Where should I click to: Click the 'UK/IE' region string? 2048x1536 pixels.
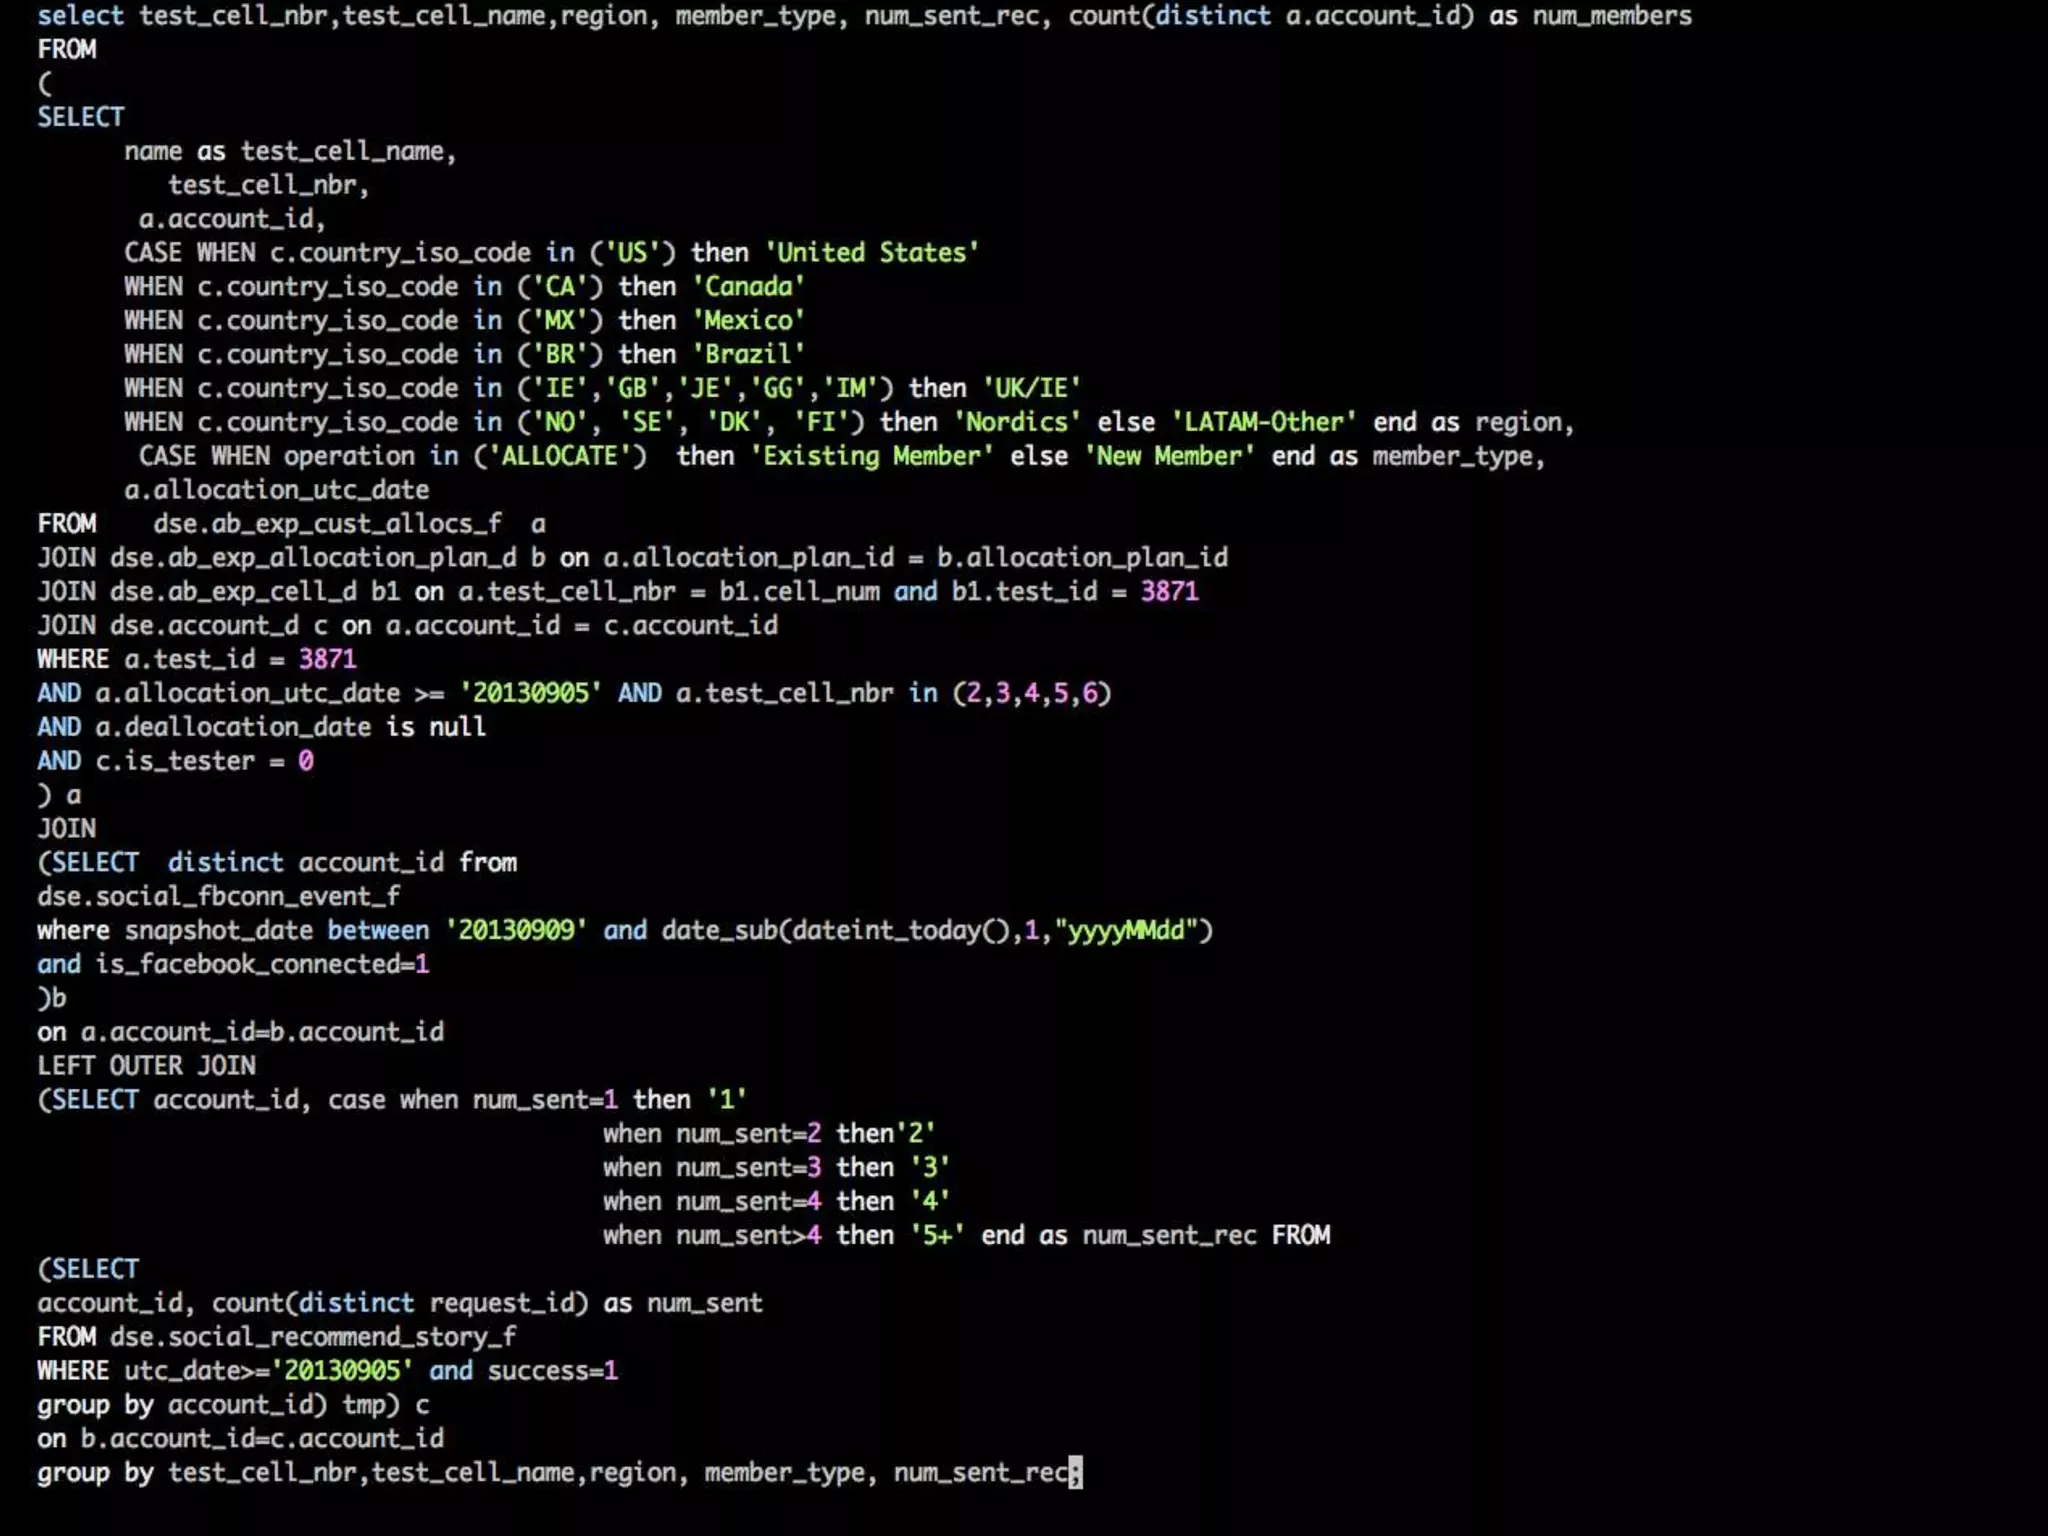[1032, 388]
